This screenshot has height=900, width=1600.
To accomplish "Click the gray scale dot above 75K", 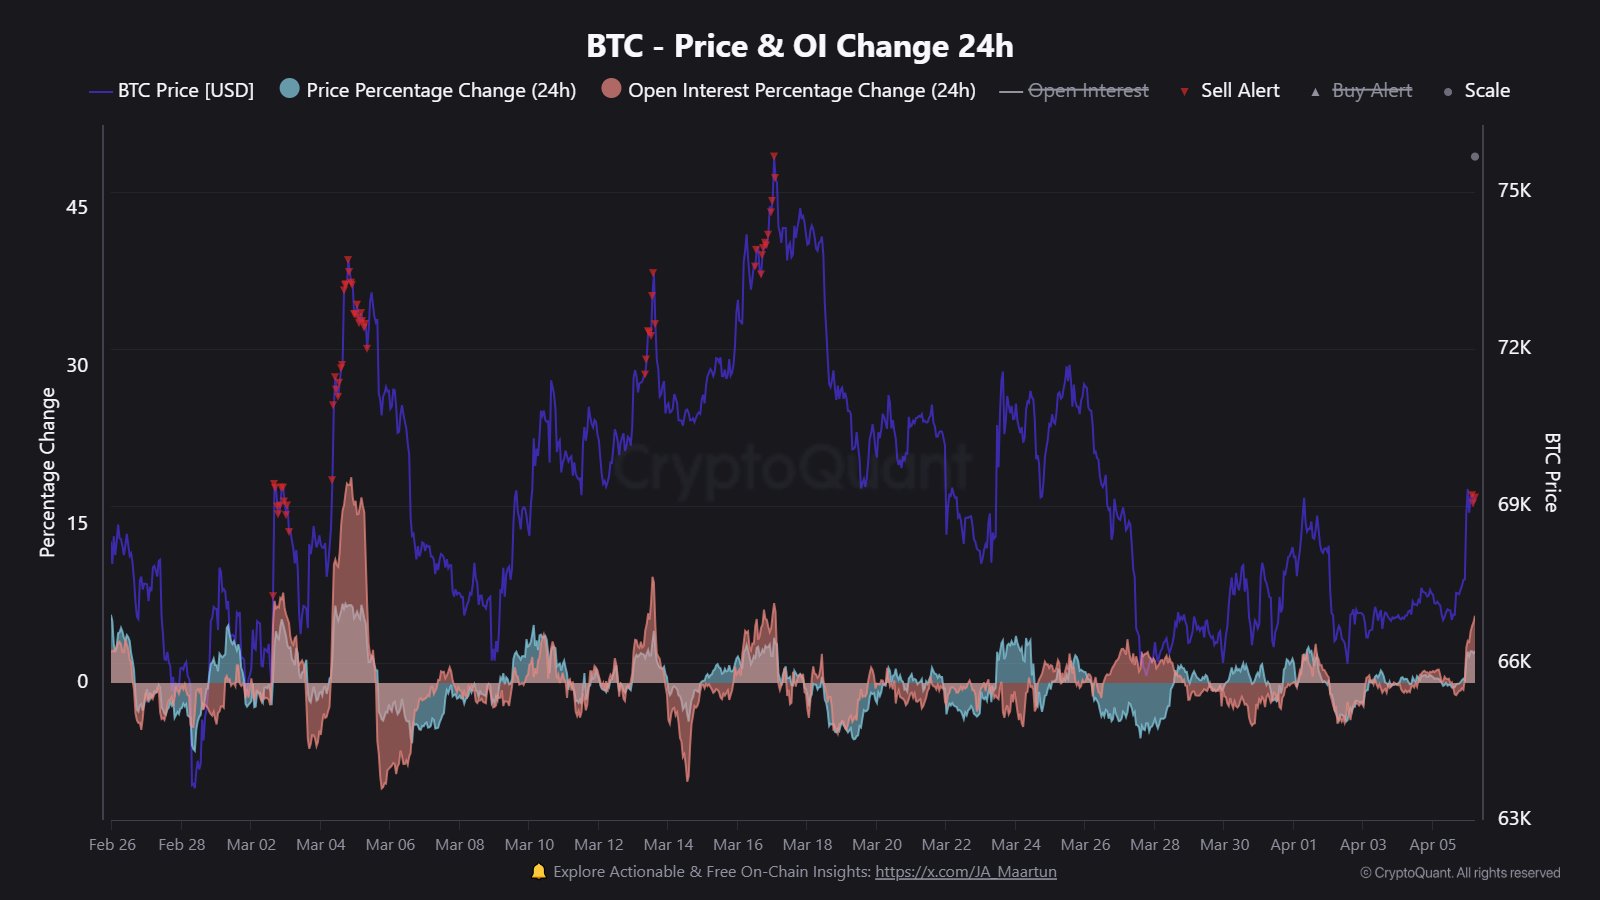I will click(x=1474, y=157).
